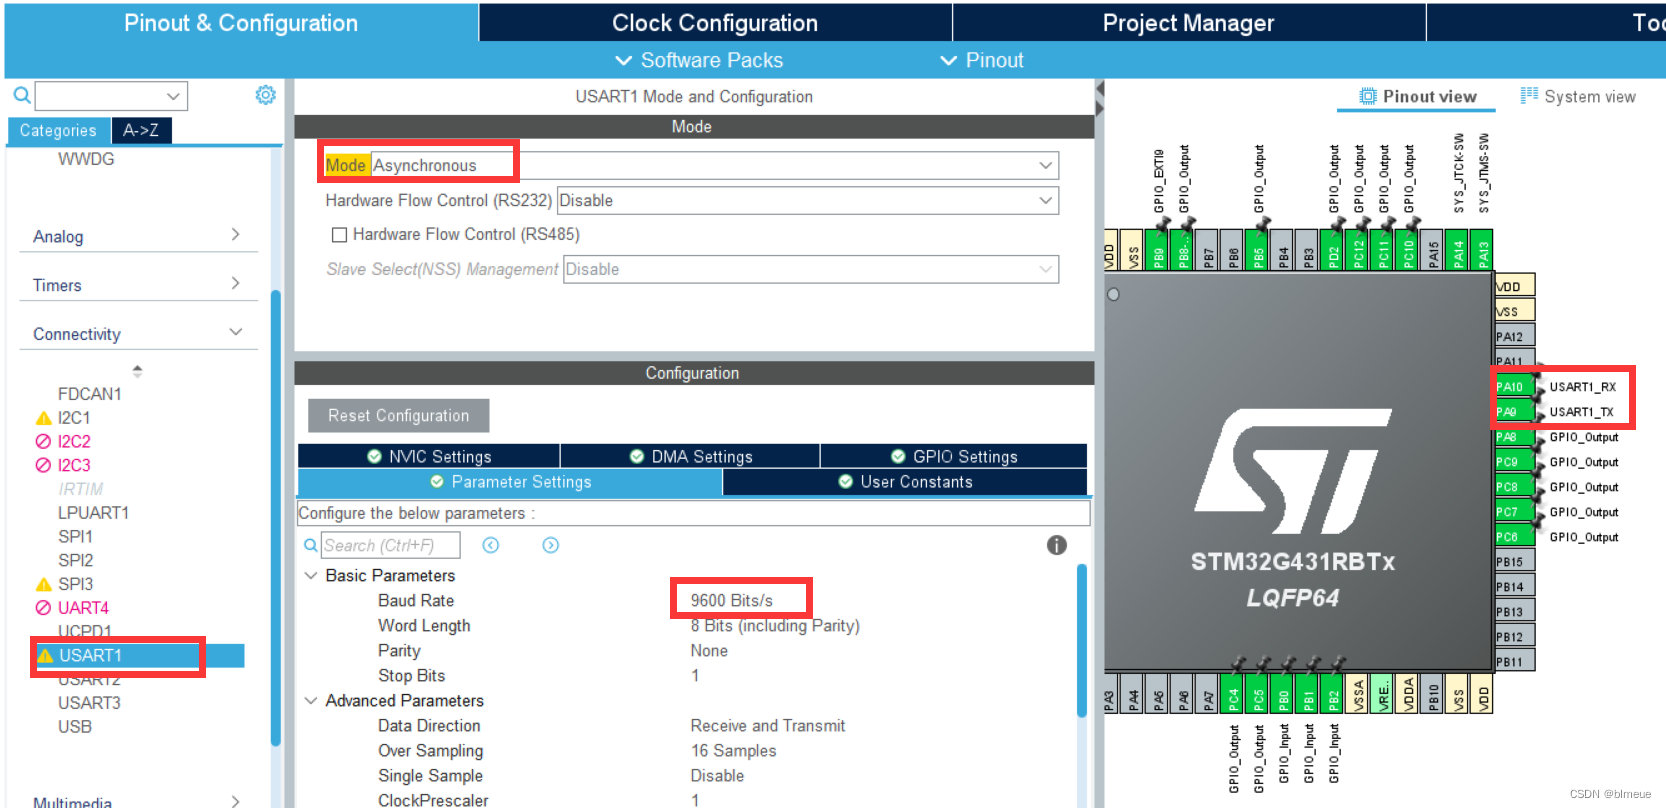The height and width of the screenshot is (808, 1666).
Task: Switch to Pinout & Configuration tab
Action: click(x=241, y=22)
